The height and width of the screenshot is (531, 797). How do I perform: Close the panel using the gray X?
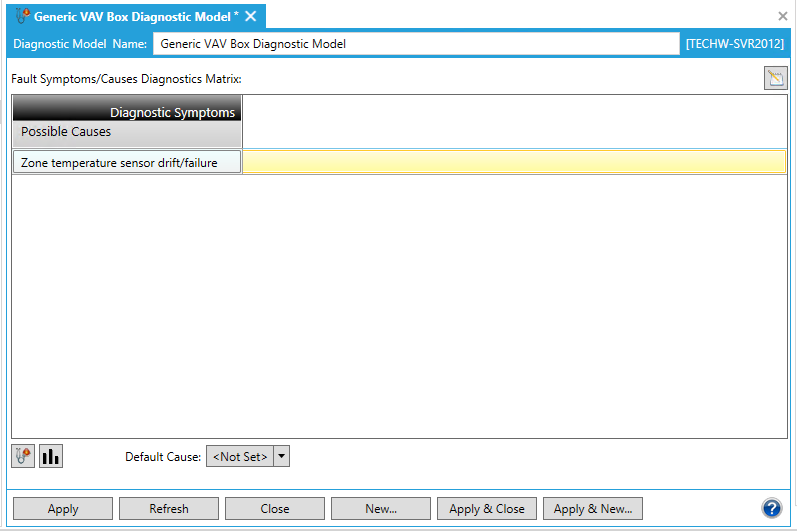click(783, 16)
